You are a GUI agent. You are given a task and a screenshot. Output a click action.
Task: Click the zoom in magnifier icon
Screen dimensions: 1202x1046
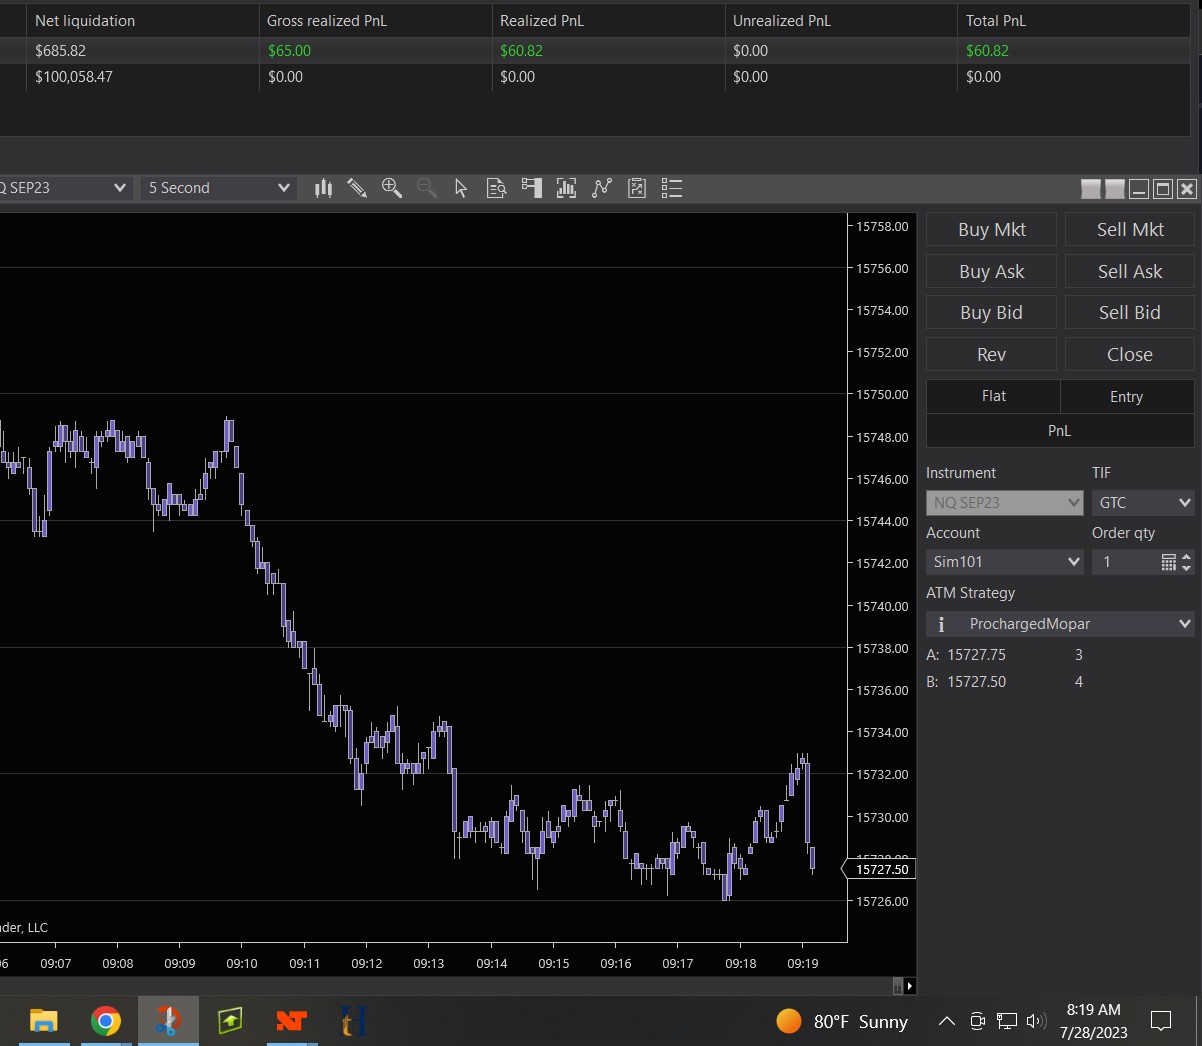[x=392, y=188]
